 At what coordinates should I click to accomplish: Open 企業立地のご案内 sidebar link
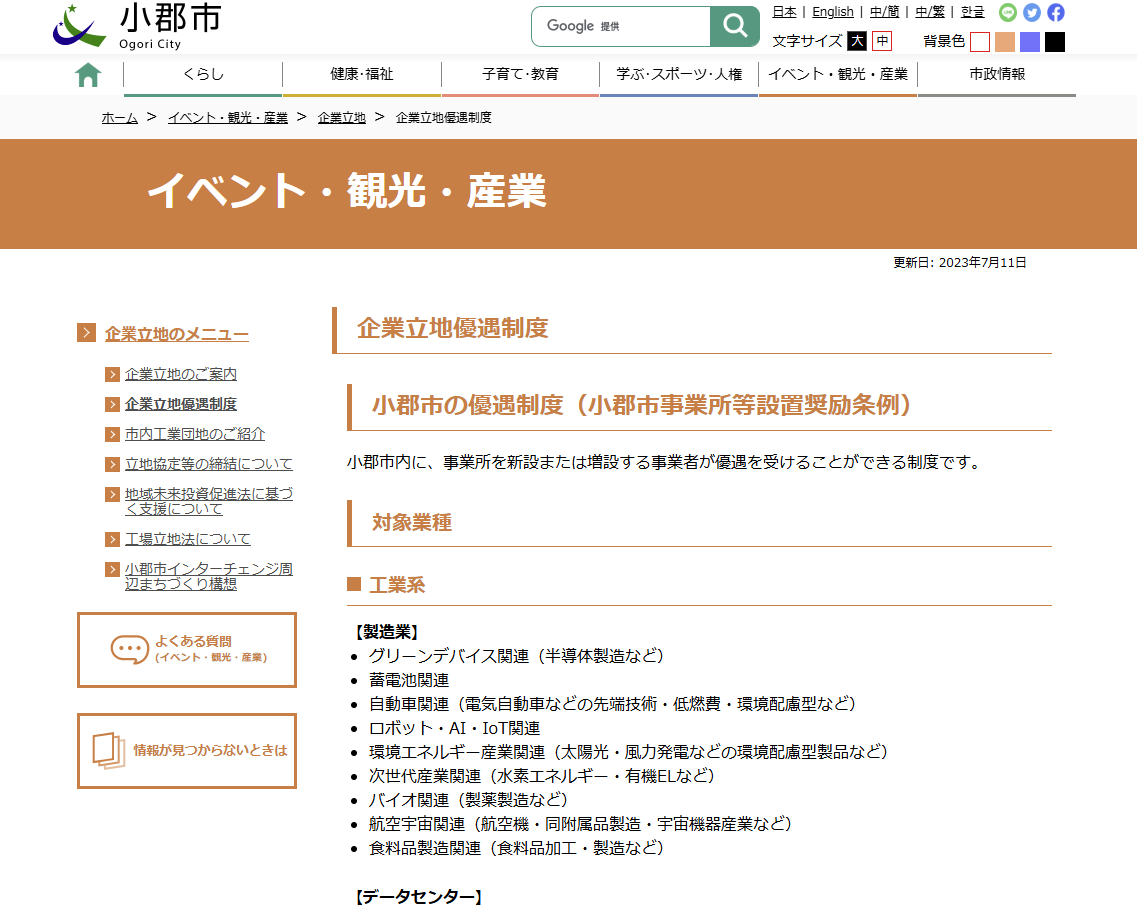tap(181, 374)
